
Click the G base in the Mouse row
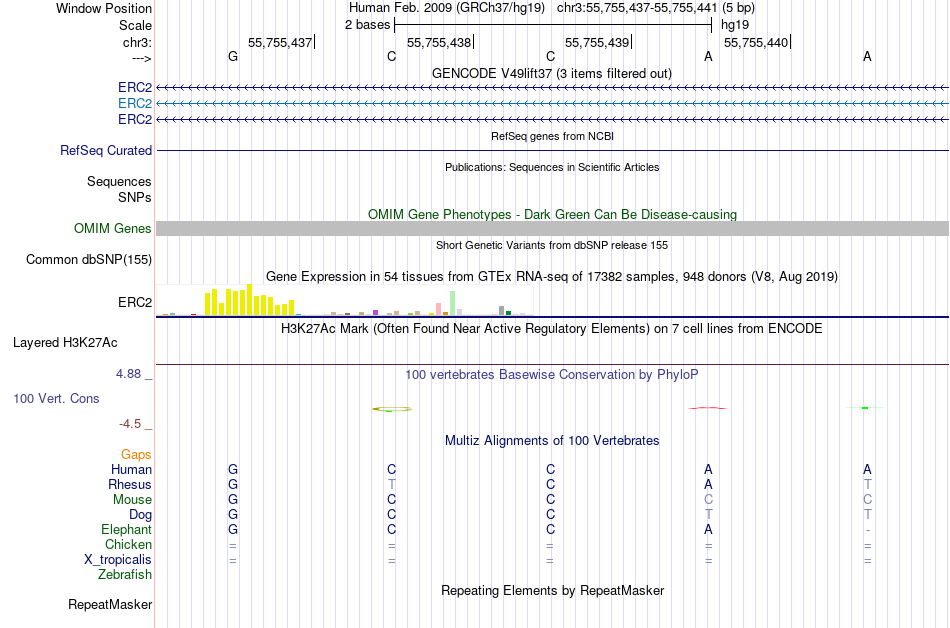pos(233,500)
